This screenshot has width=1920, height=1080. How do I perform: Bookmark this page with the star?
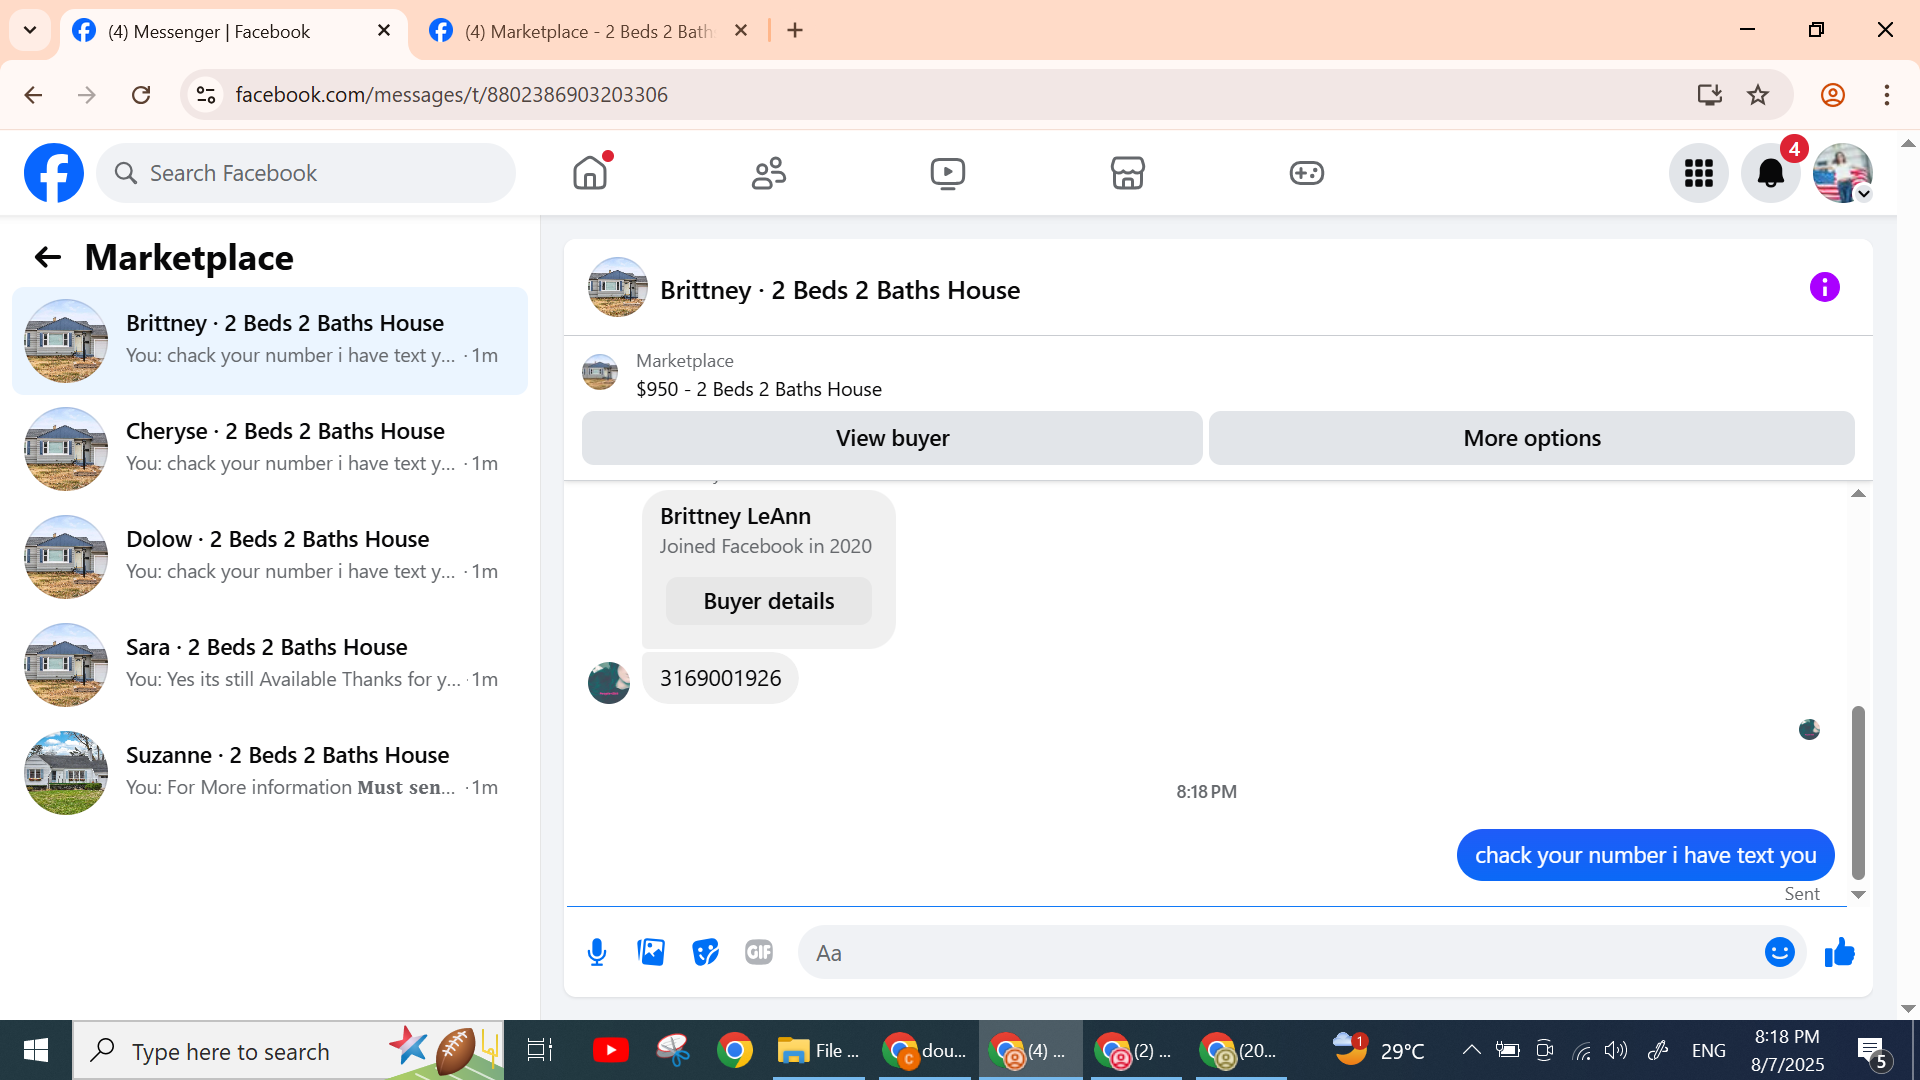pos(1758,95)
